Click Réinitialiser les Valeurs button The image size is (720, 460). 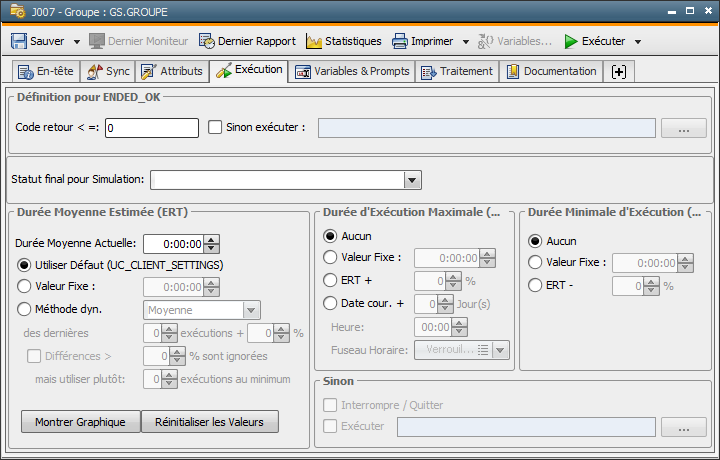[x=209, y=421]
